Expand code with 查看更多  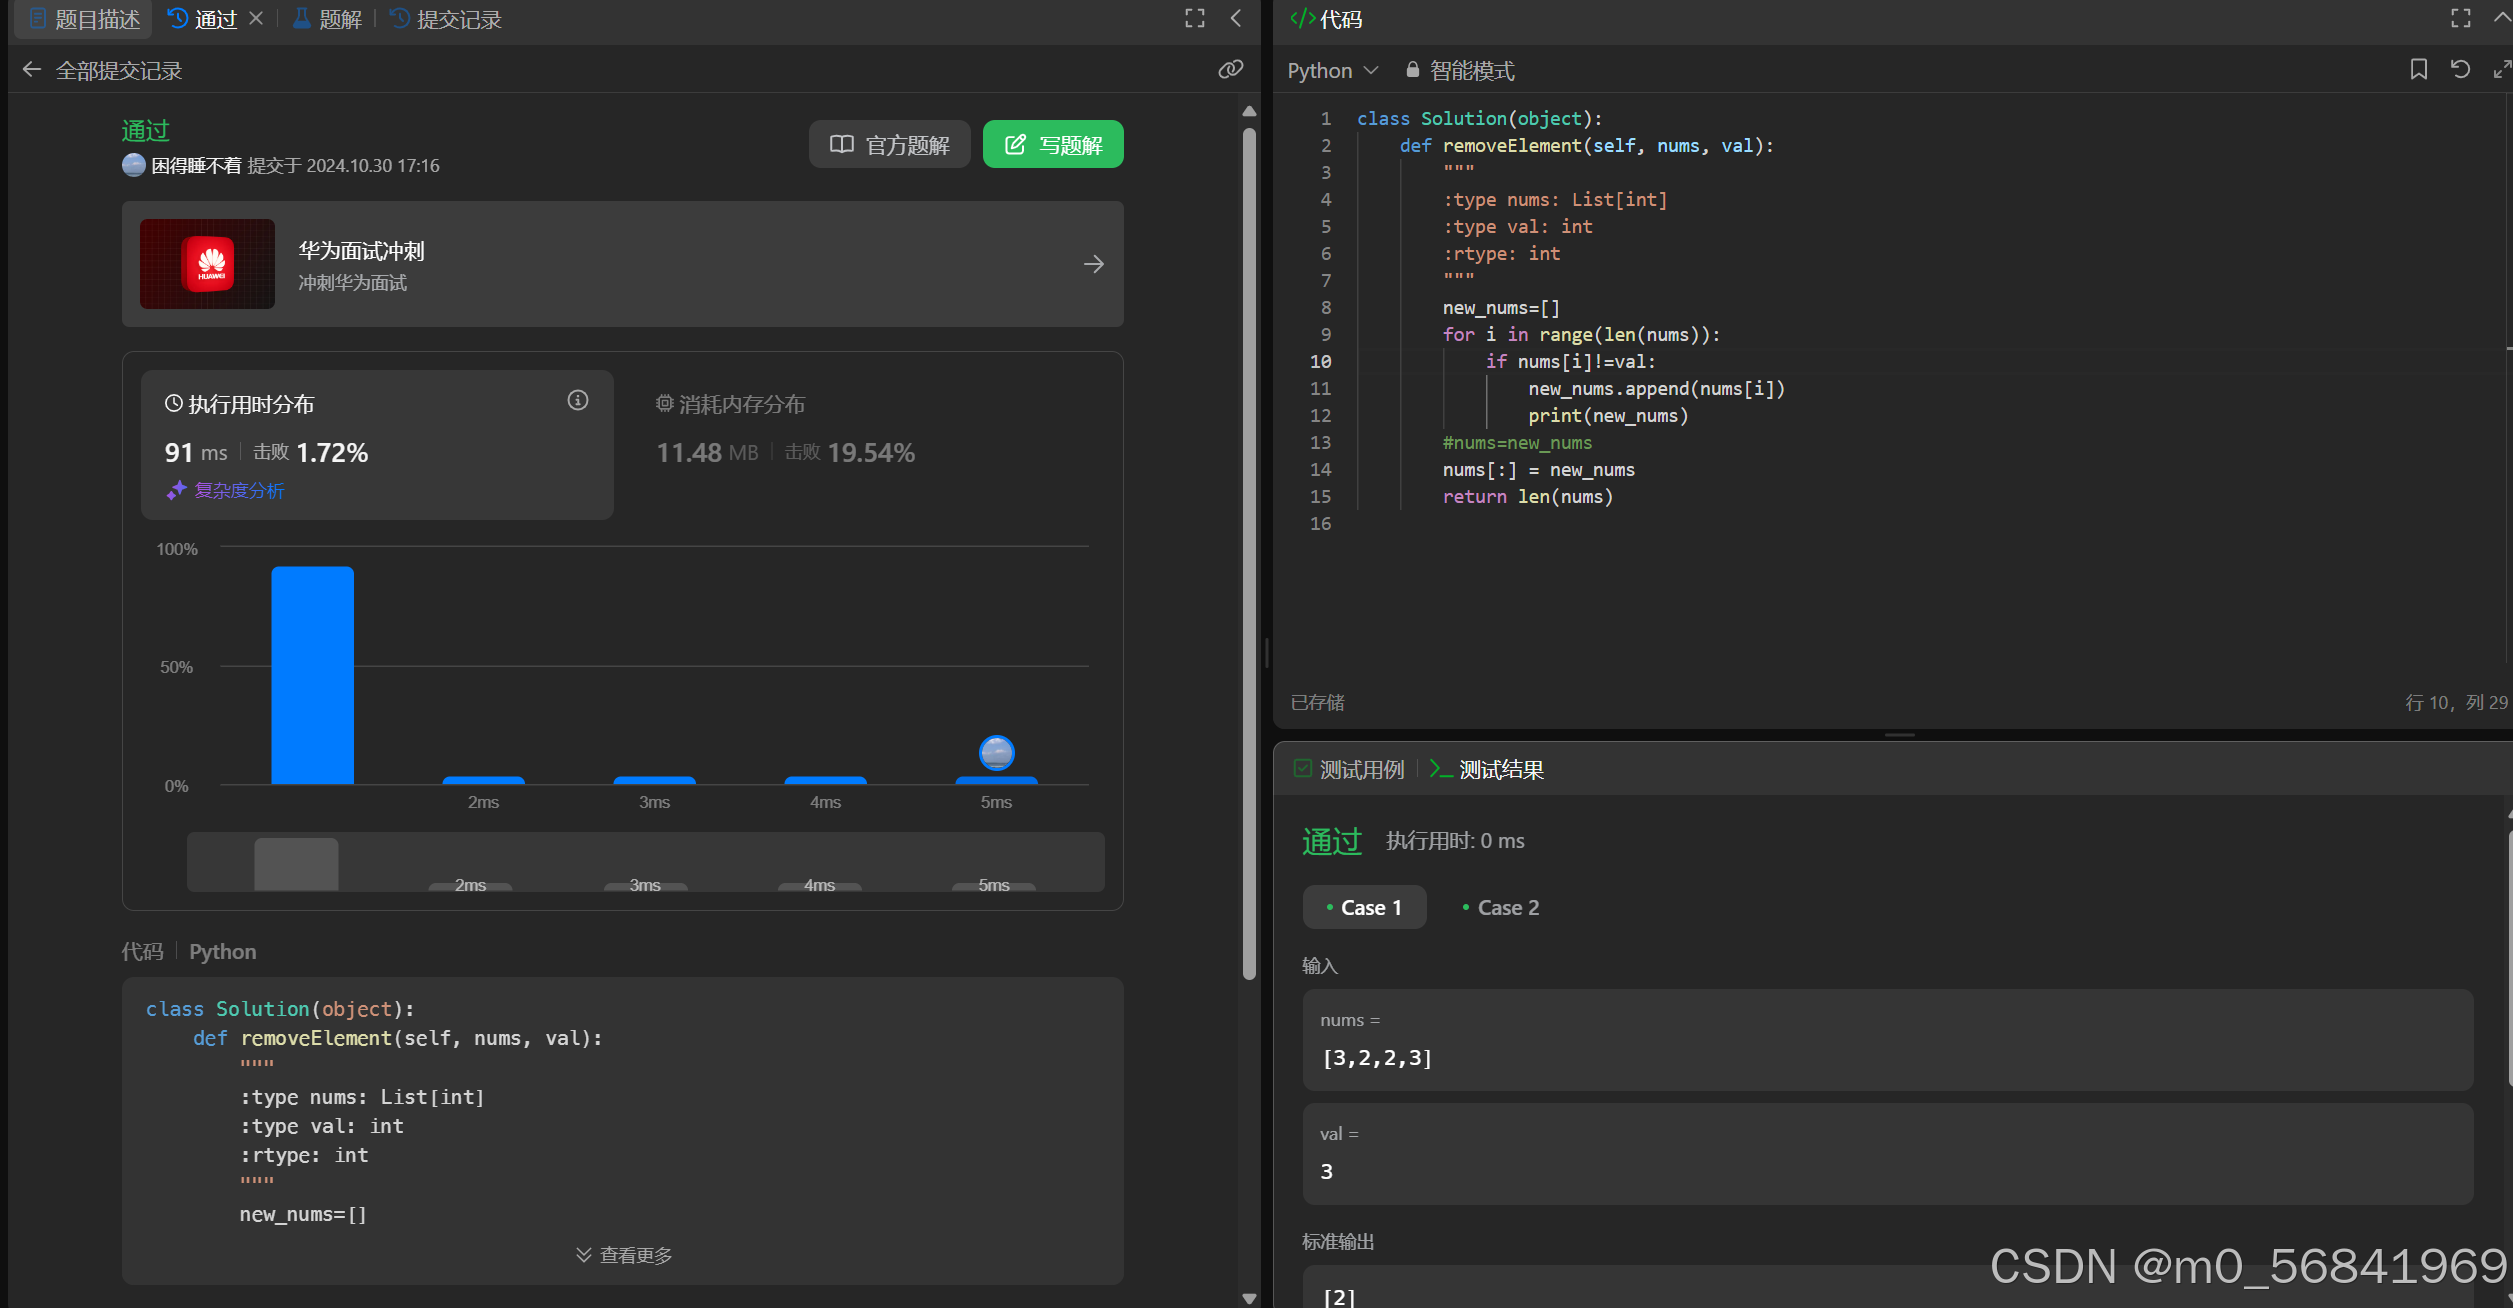624,1255
